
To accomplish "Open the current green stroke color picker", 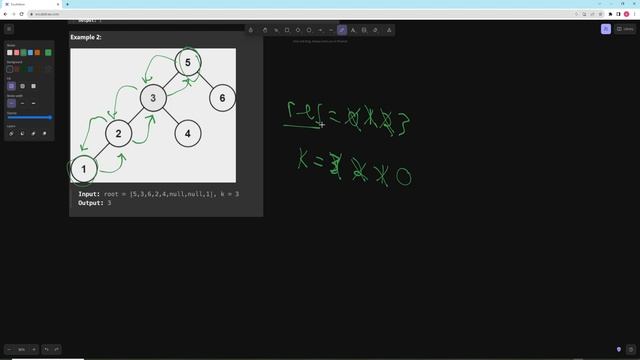I will coord(48,53).
